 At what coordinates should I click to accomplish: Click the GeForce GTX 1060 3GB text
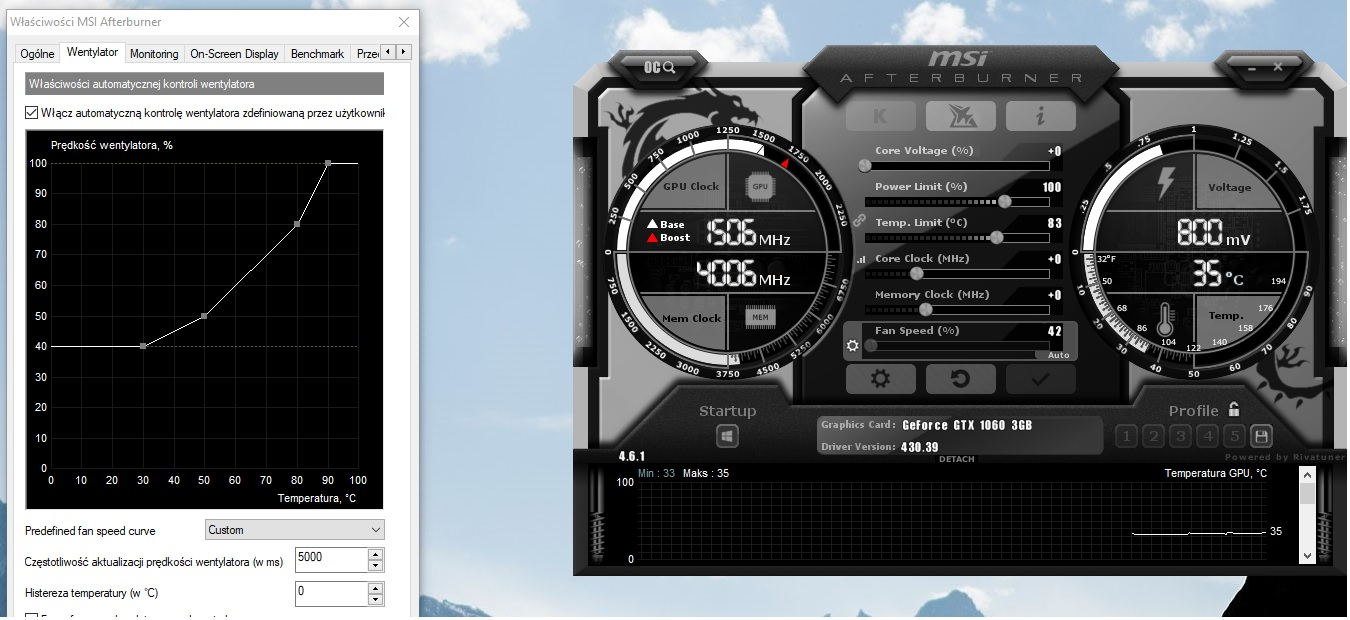pyautogui.click(x=966, y=425)
